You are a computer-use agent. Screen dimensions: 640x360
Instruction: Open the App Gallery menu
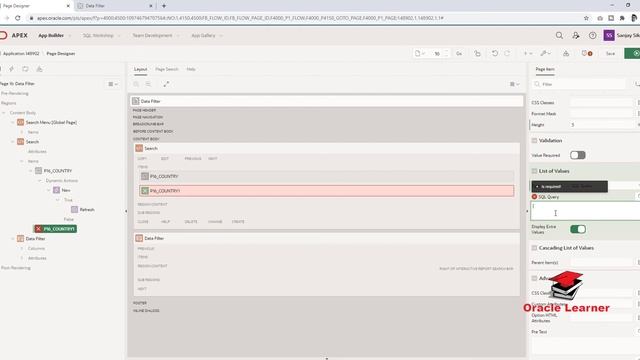[203, 36]
